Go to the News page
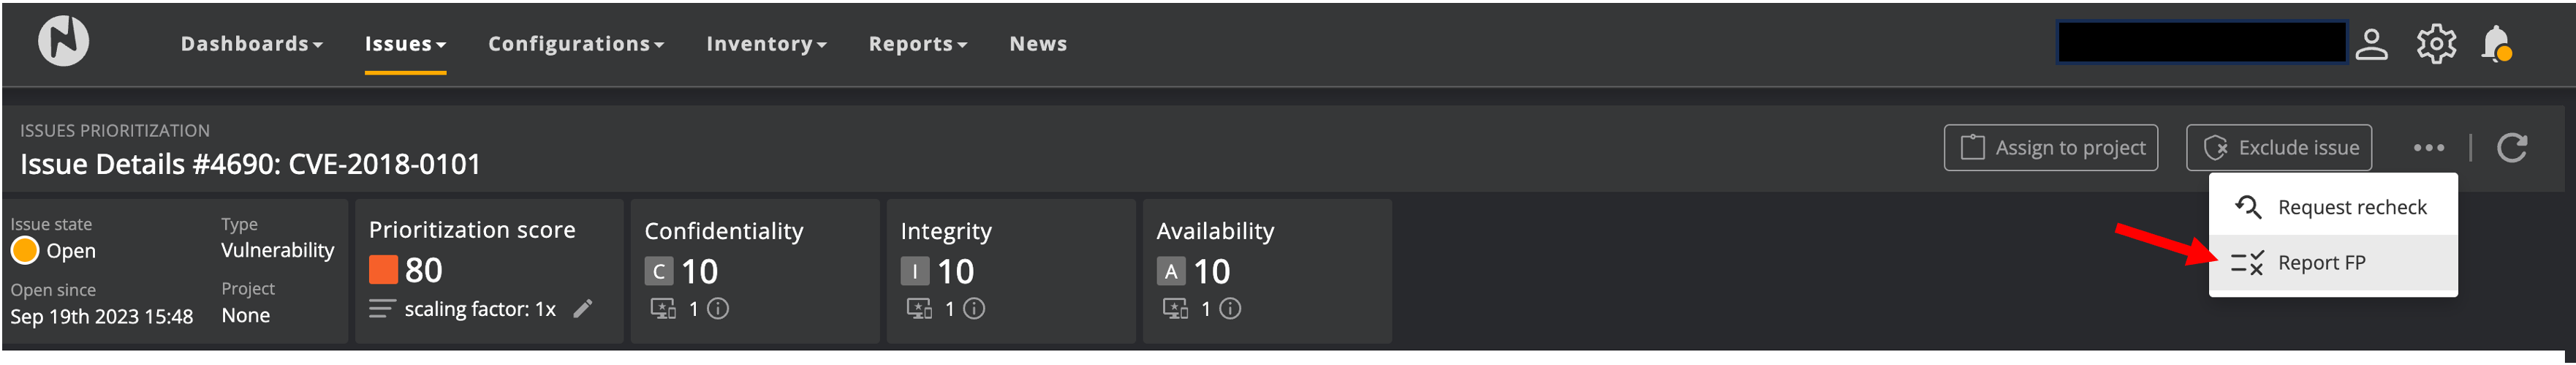Image resolution: width=2576 pixels, height=365 pixels. [x=1038, y=44]
